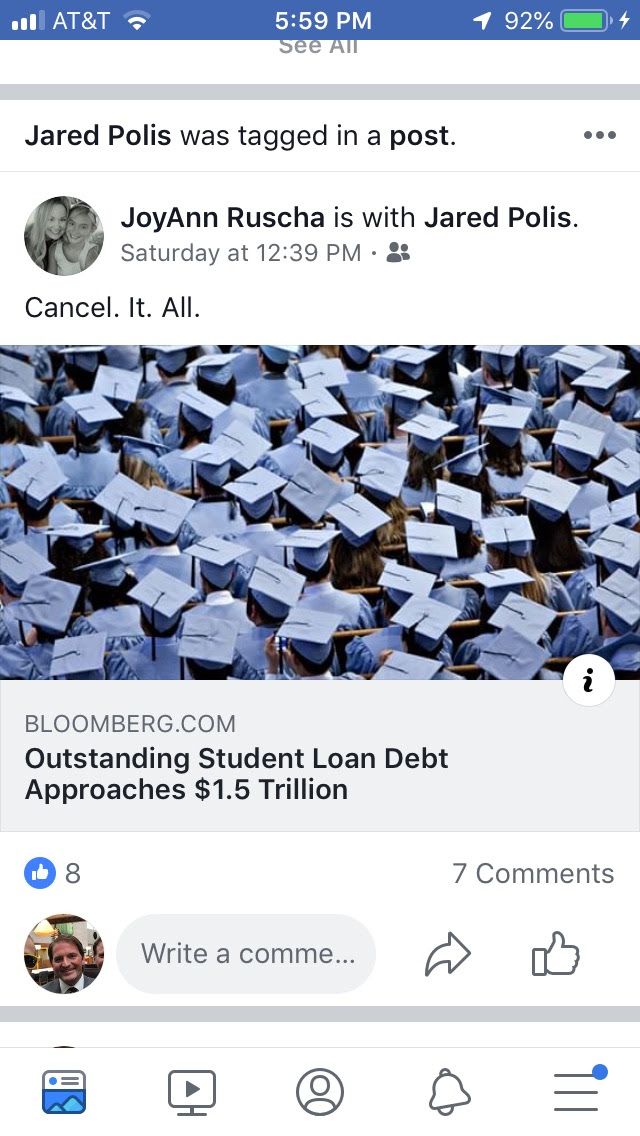640x1136 pixels.
Task: Open the Notifications bell tab
Action: point(449,1090)
